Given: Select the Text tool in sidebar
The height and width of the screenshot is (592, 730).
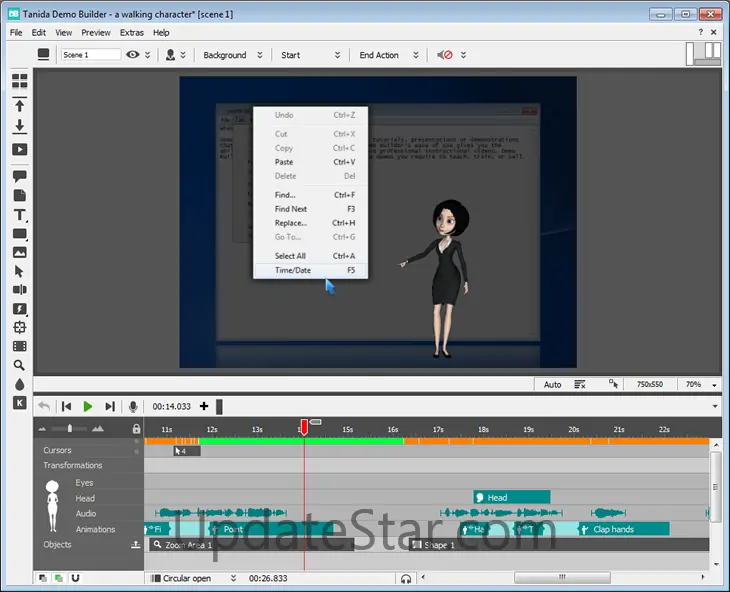Looking at the screenshot, I should [x=19, y=215].
